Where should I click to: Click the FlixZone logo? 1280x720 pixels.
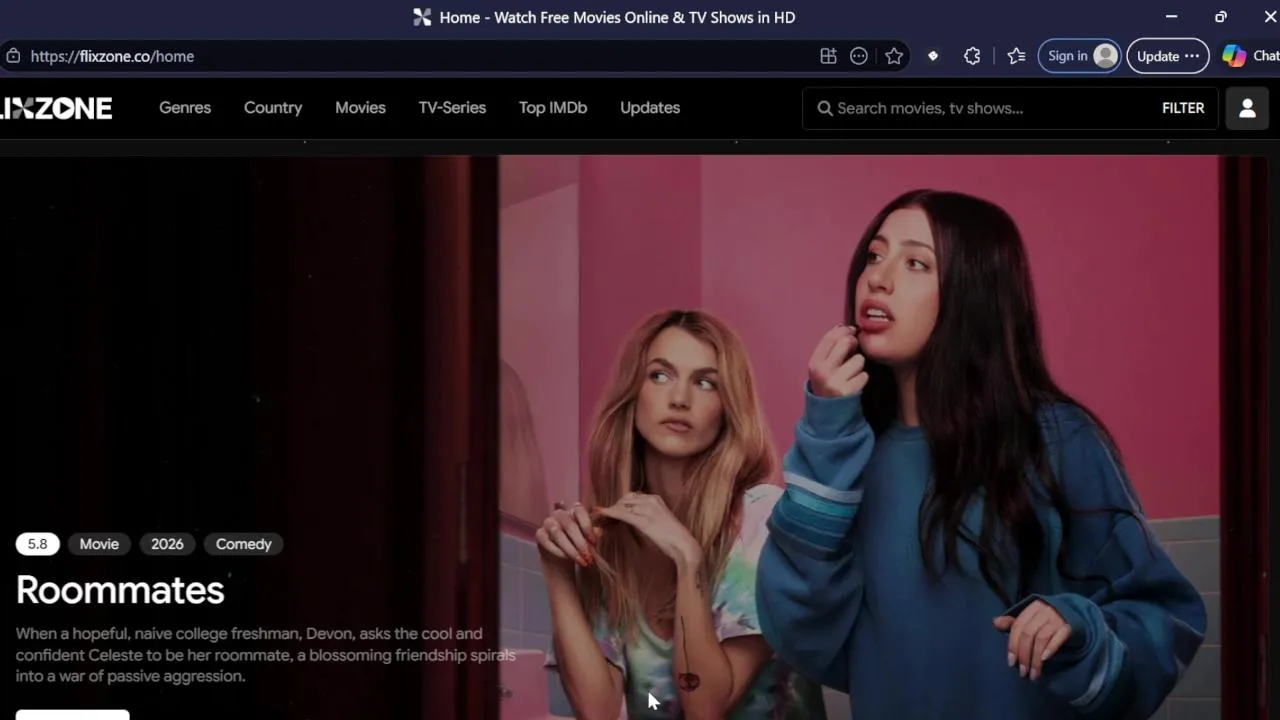pyautogui.click(x=56, y=108)
